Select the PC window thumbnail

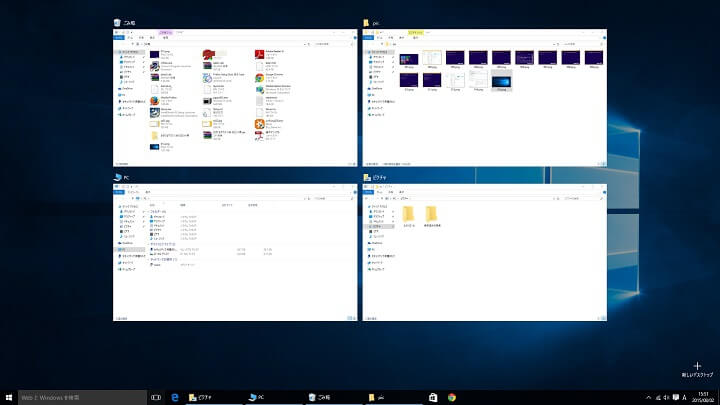pos(235,252)
